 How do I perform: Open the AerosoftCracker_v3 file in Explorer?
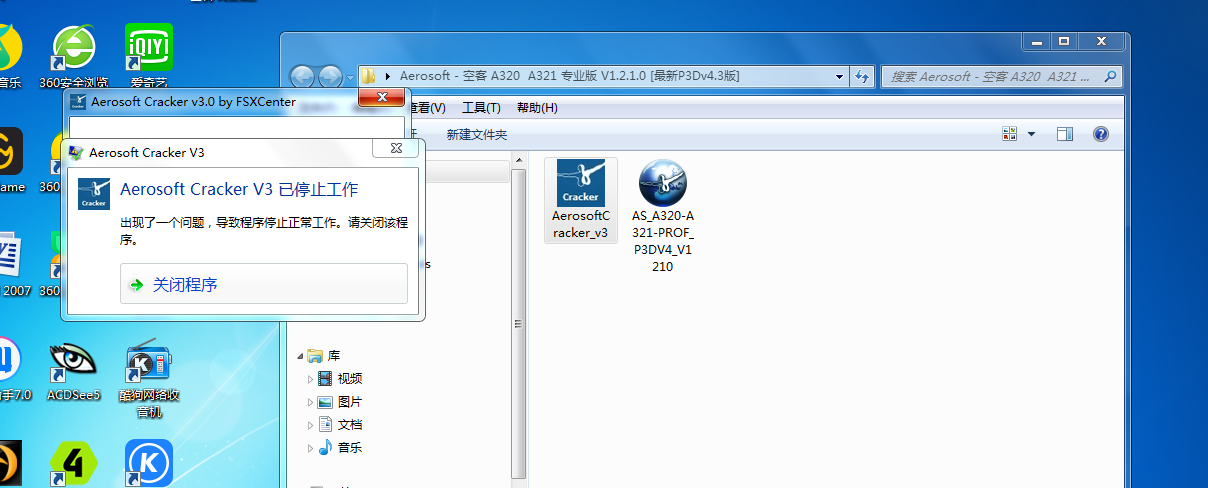coord(580,201)
